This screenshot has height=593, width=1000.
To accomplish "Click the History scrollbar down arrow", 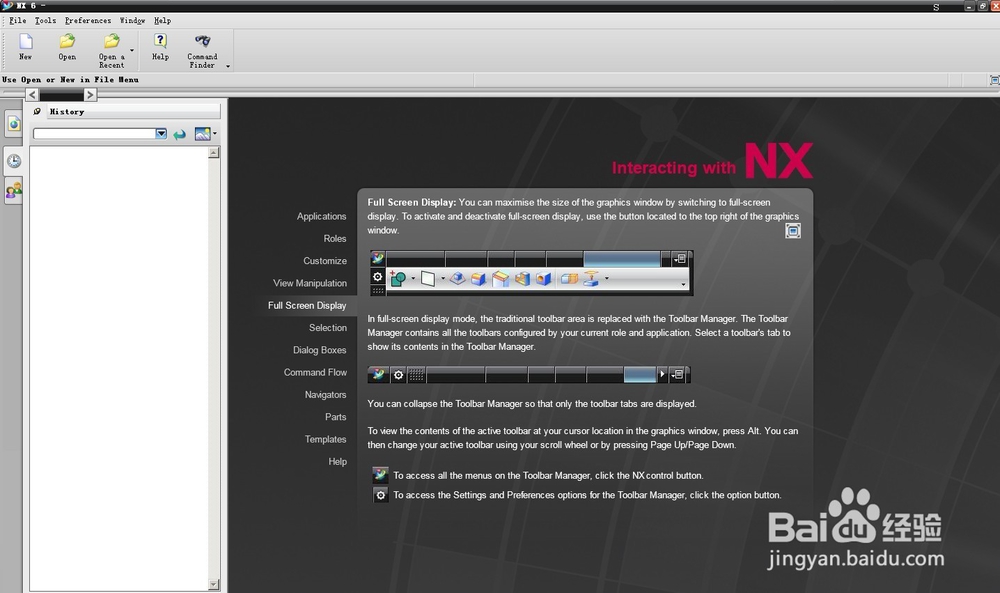I will point(214,584).
